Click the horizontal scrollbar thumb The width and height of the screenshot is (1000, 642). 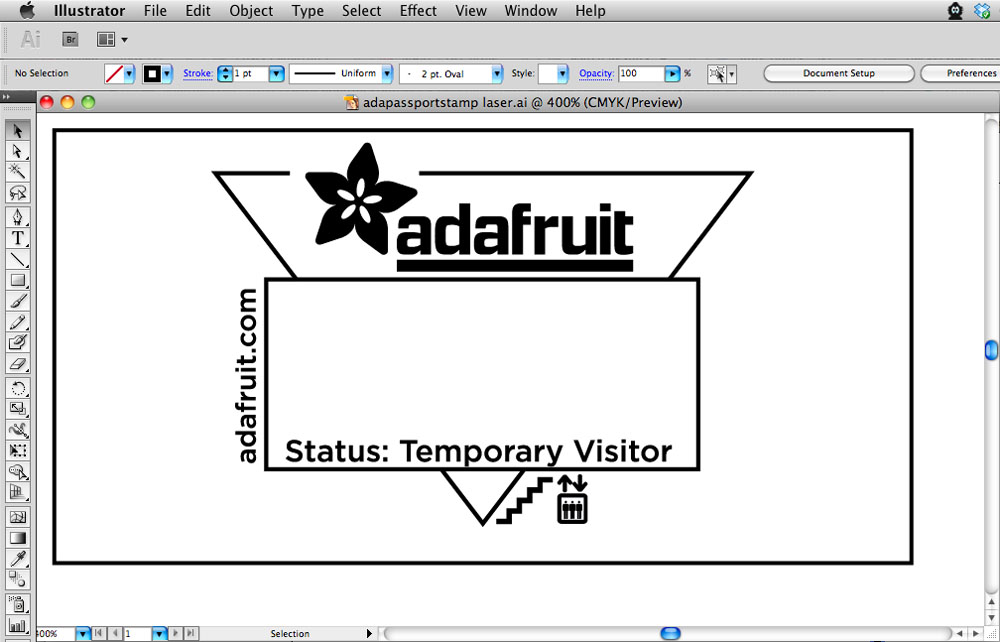[x=670, y=634]
